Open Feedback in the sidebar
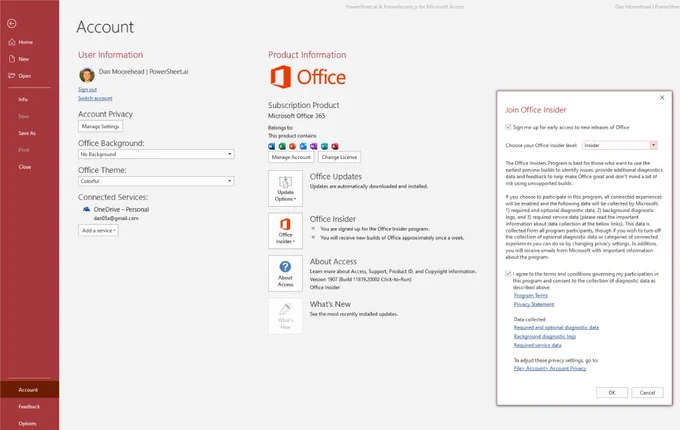680x430 pixels. click(29, 407)
